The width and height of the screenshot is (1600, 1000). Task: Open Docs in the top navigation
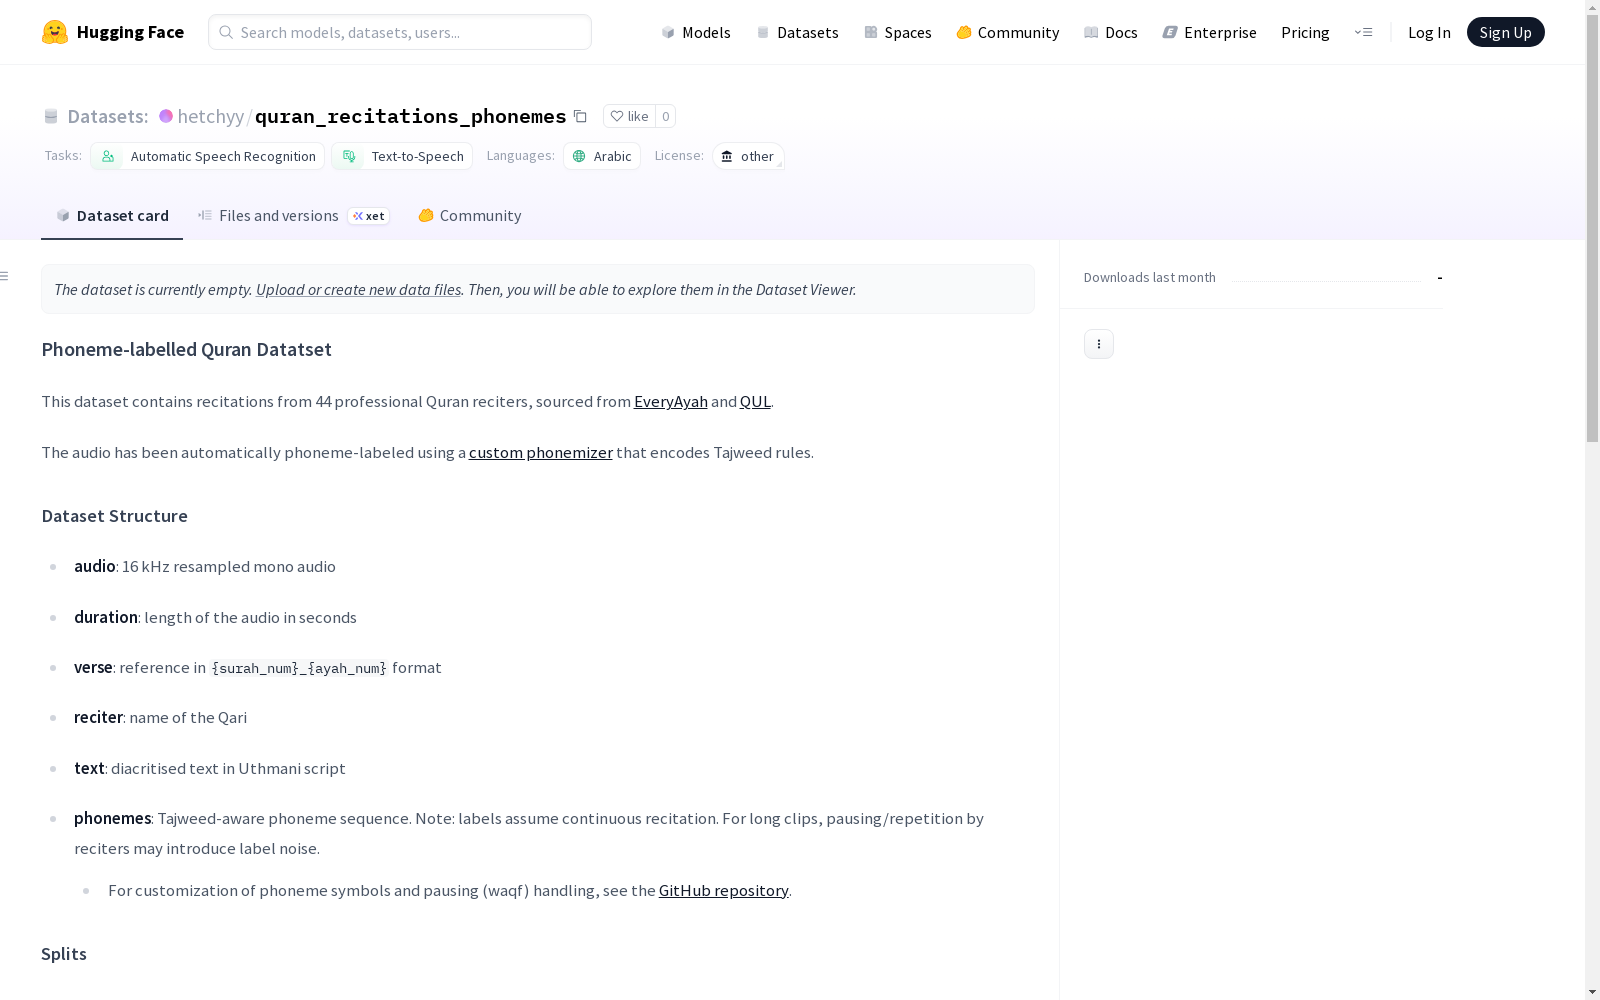click(x=1110, y=32)
